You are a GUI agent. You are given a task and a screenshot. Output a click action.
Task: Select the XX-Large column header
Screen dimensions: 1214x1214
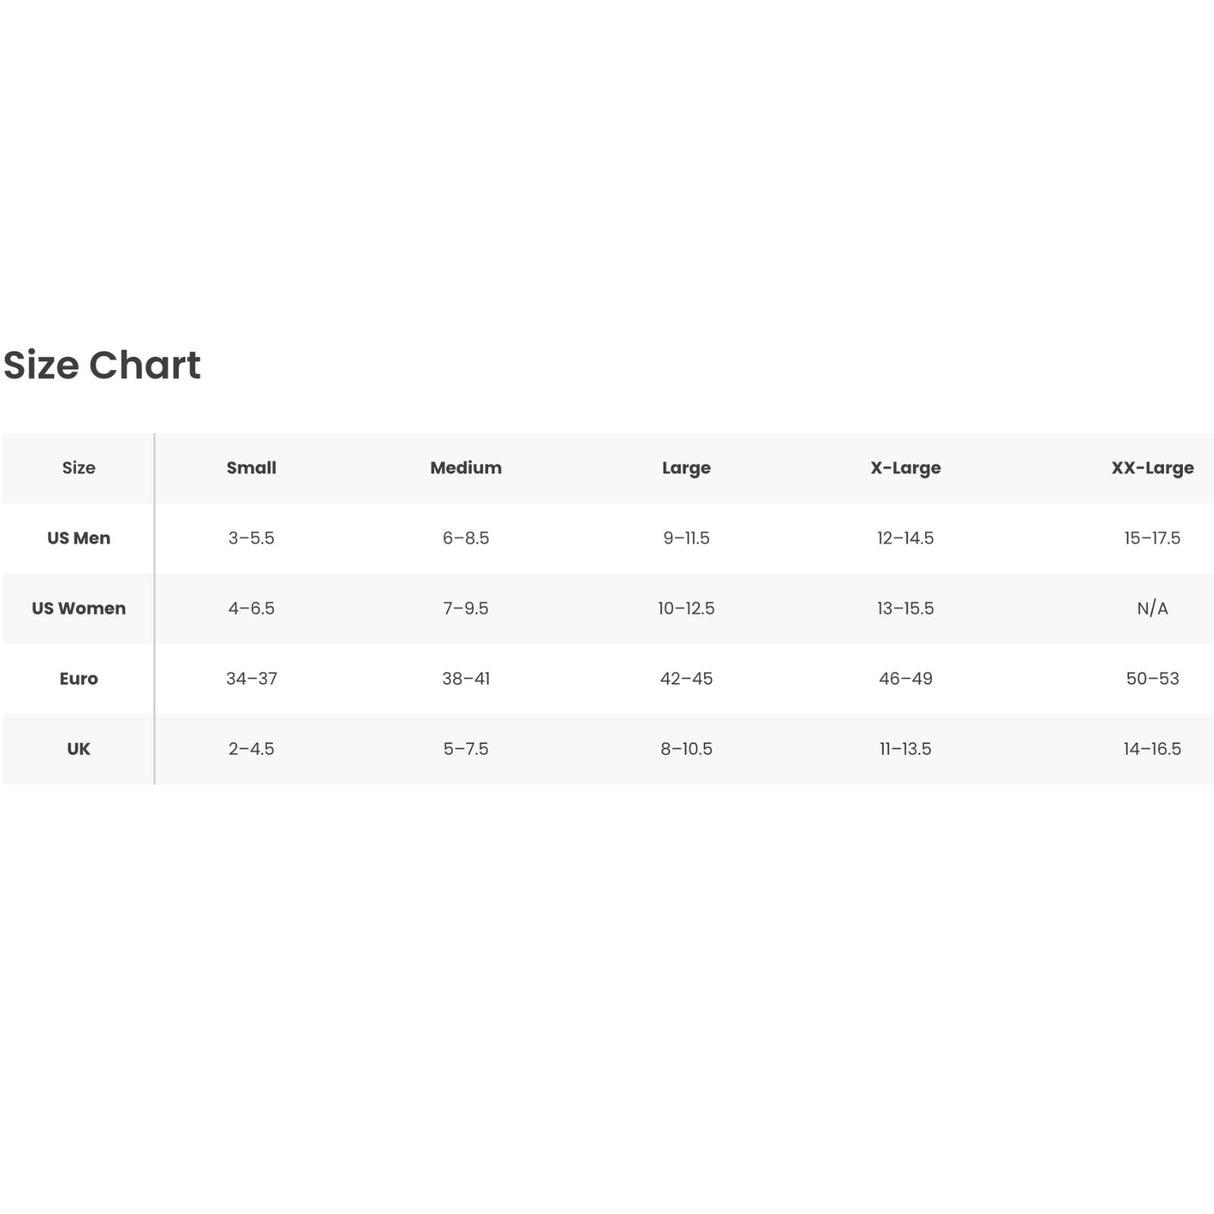(x=1152, y=468)
